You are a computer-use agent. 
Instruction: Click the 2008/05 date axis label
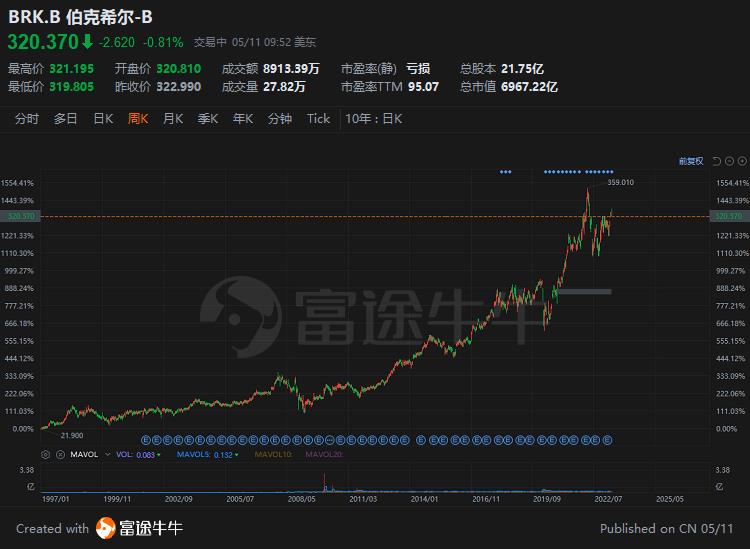pos(301,499)
